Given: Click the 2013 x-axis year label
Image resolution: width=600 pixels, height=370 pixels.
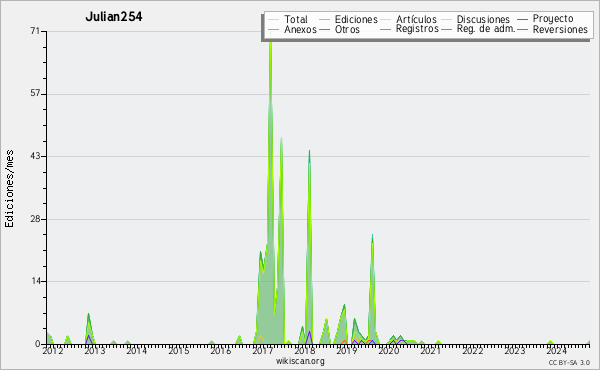Looking at the screenshot, I should point(95,350).
